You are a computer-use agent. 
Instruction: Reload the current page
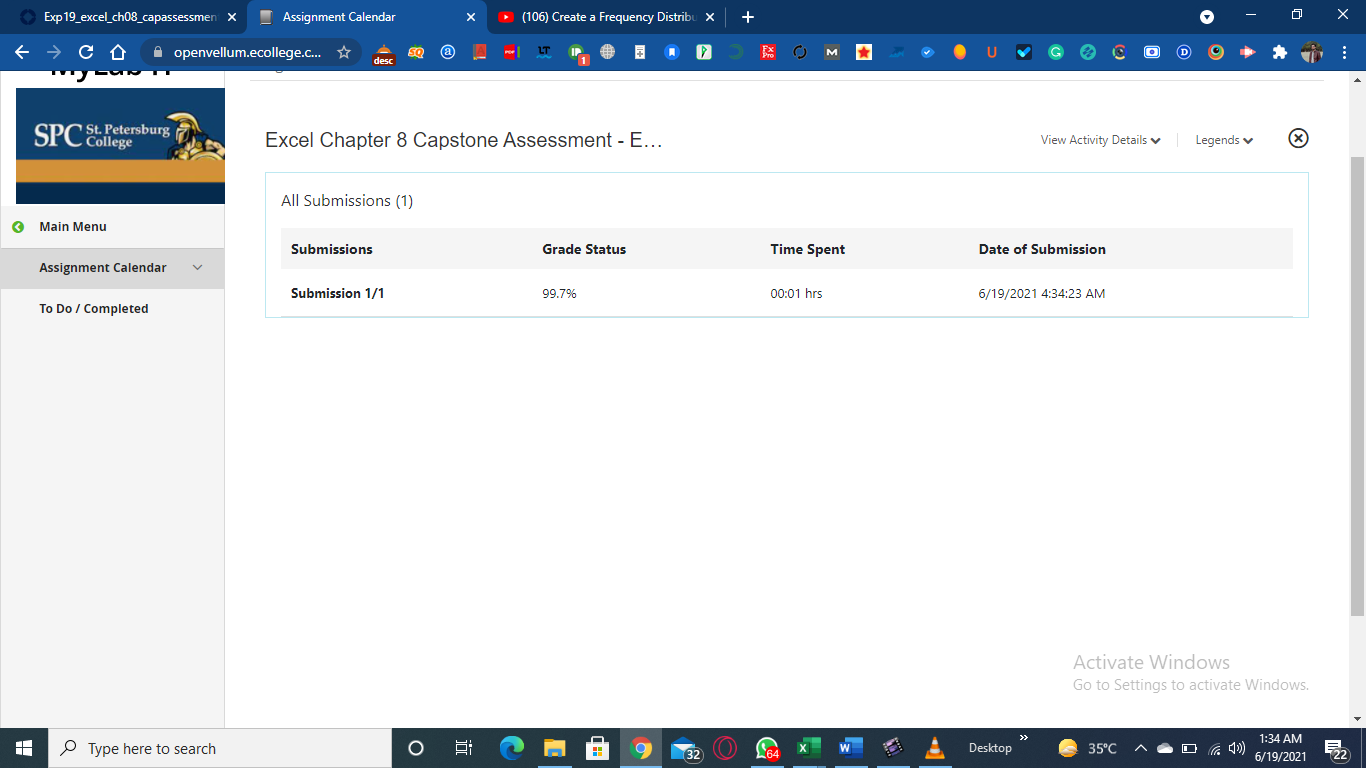click(x=86, y=52)
